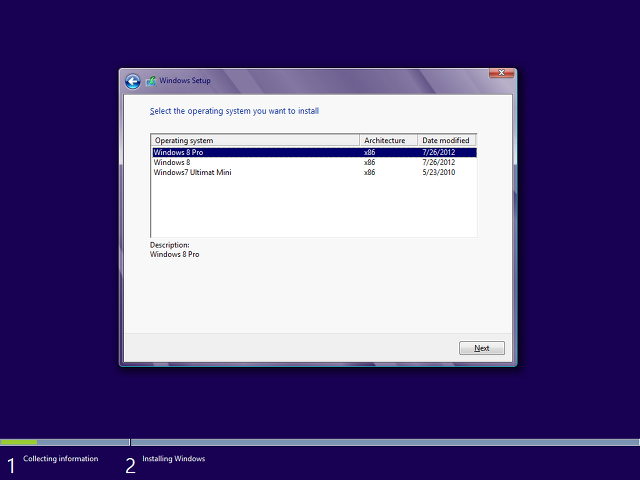The height and width of the screenshot is (480, 640).
Task: Go back using the blue arrow button
Action: pyautogui.click(x=133, y=81)
